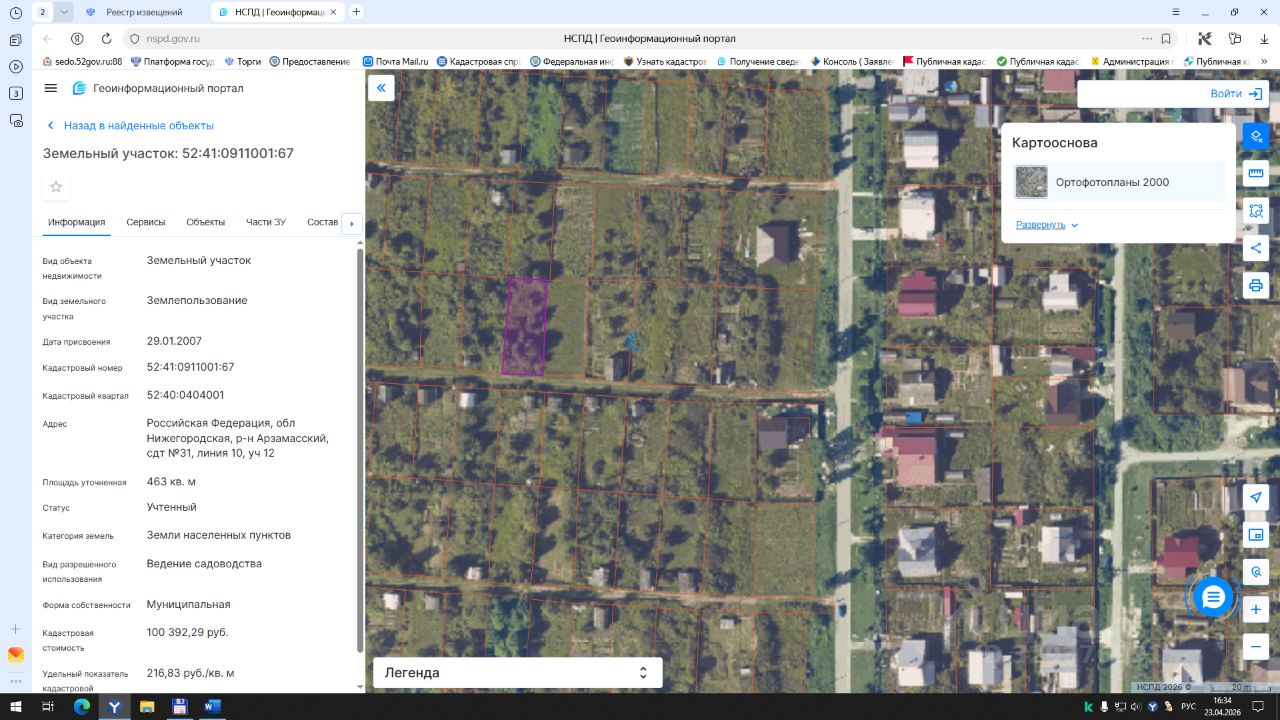Switch to the Состав tab
The width and height of the screenshot is (1280, 720).
[323, 222]
